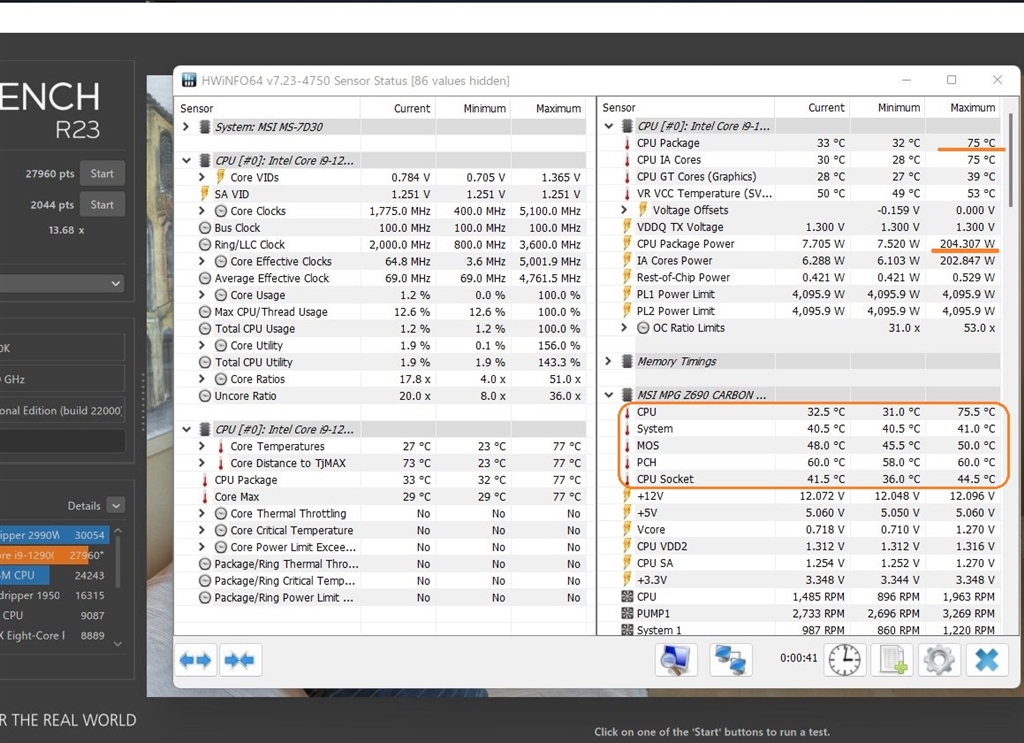
Task: Click the right pane Maximum column header
Action: [972, 108]
